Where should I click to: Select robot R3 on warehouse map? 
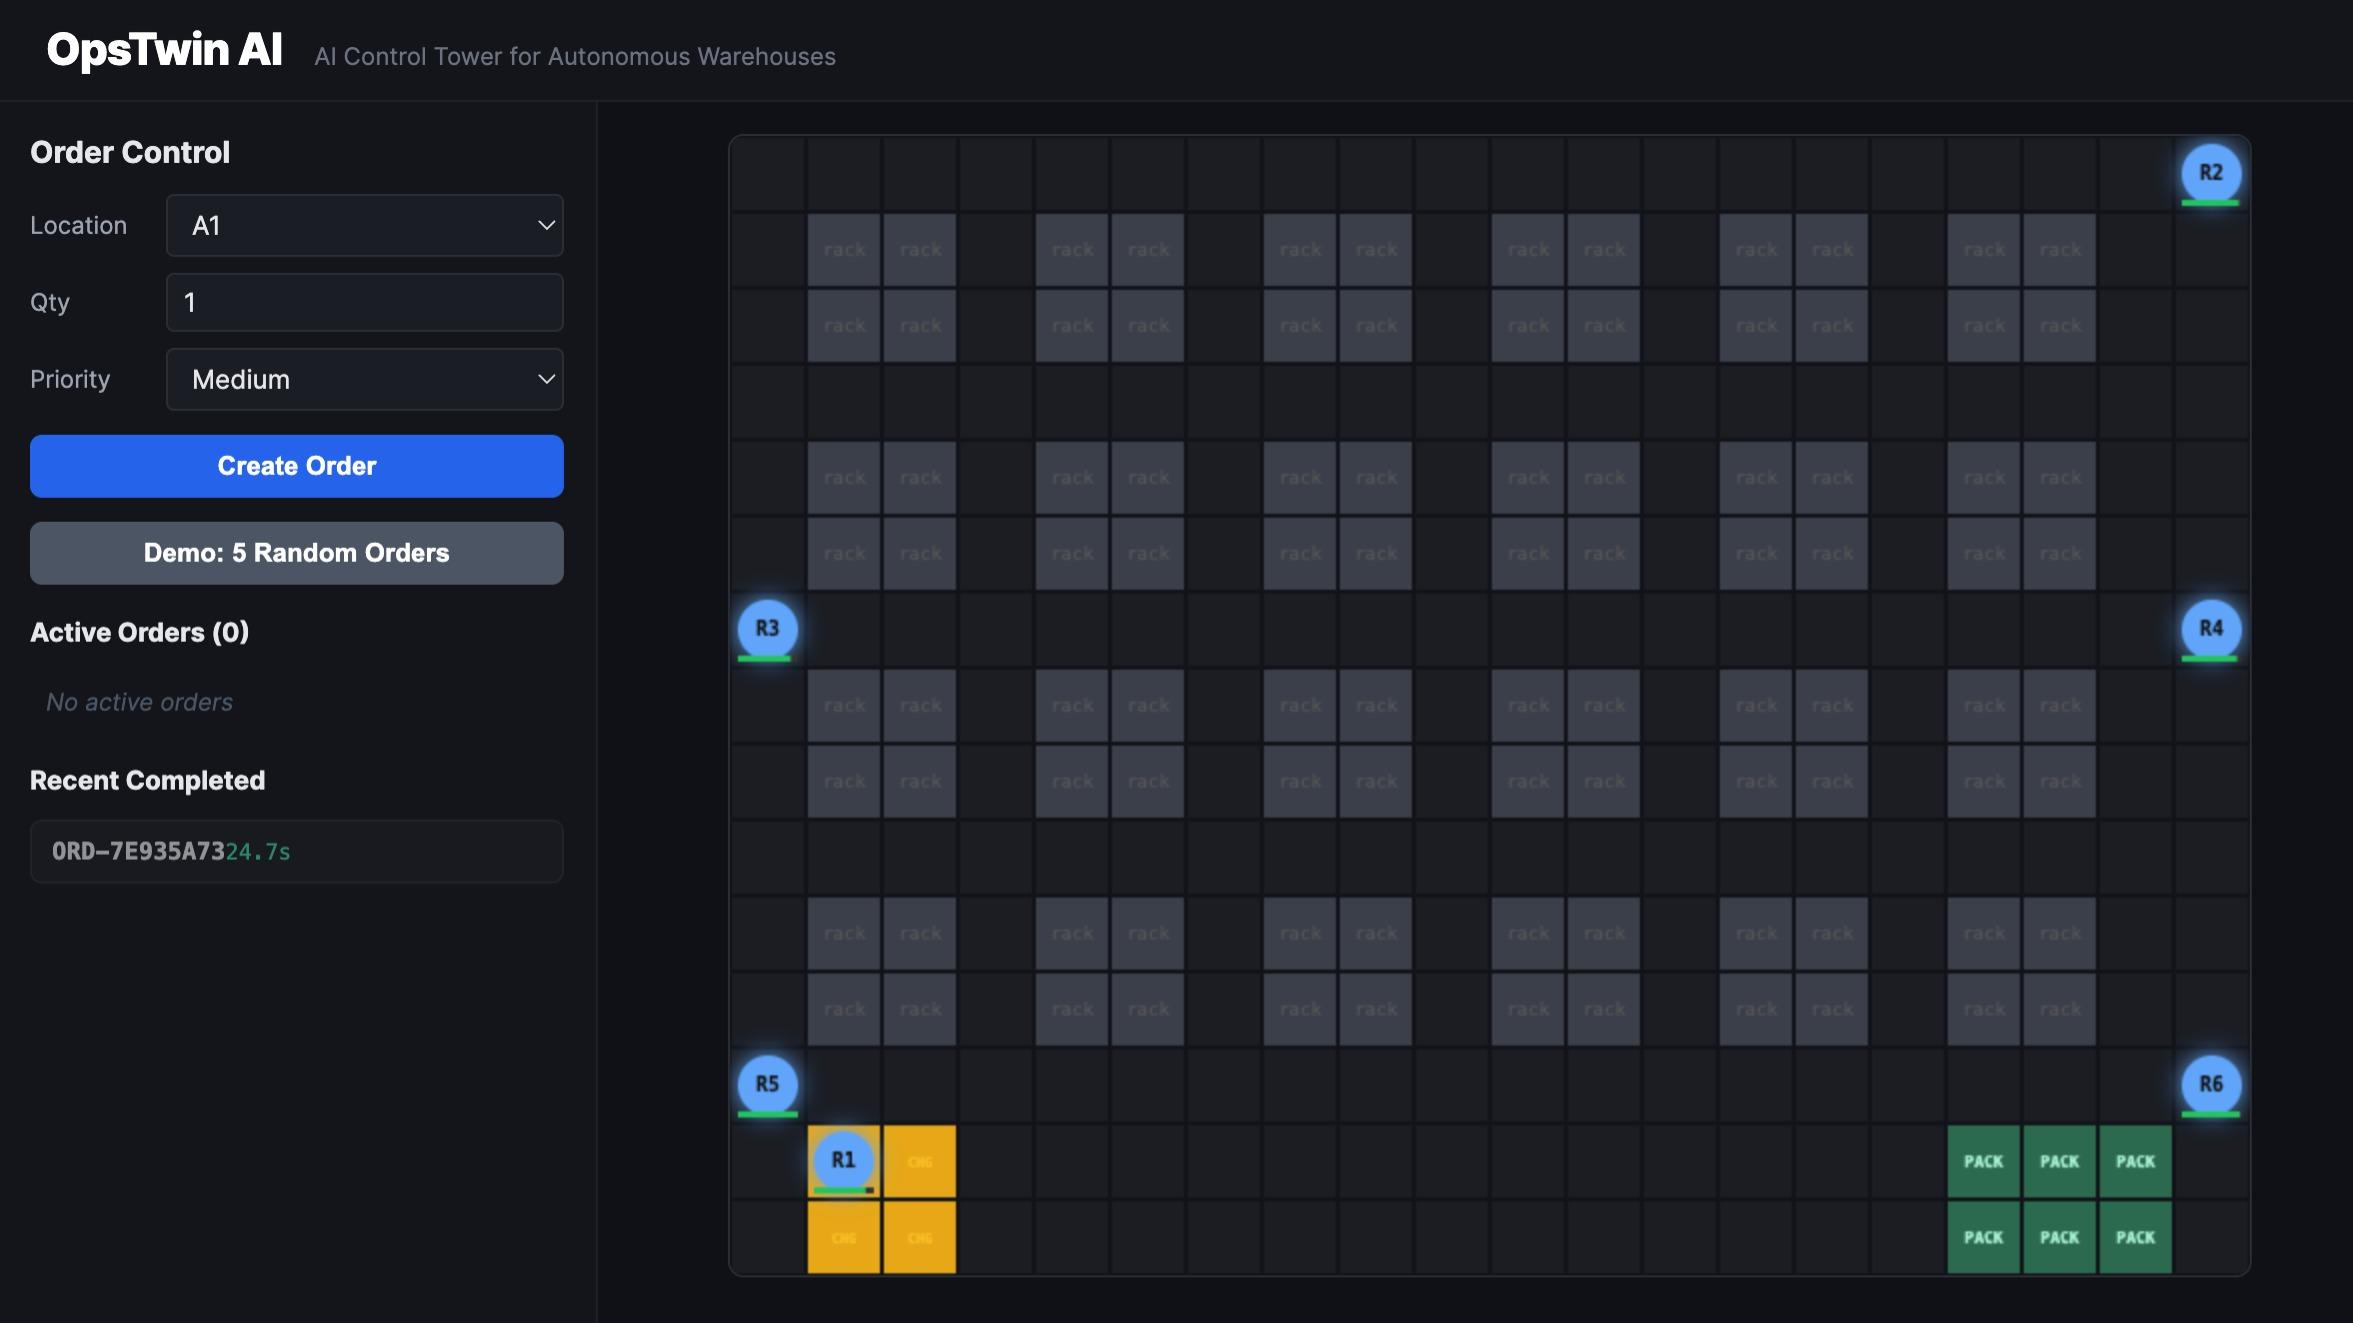point(767,629)
